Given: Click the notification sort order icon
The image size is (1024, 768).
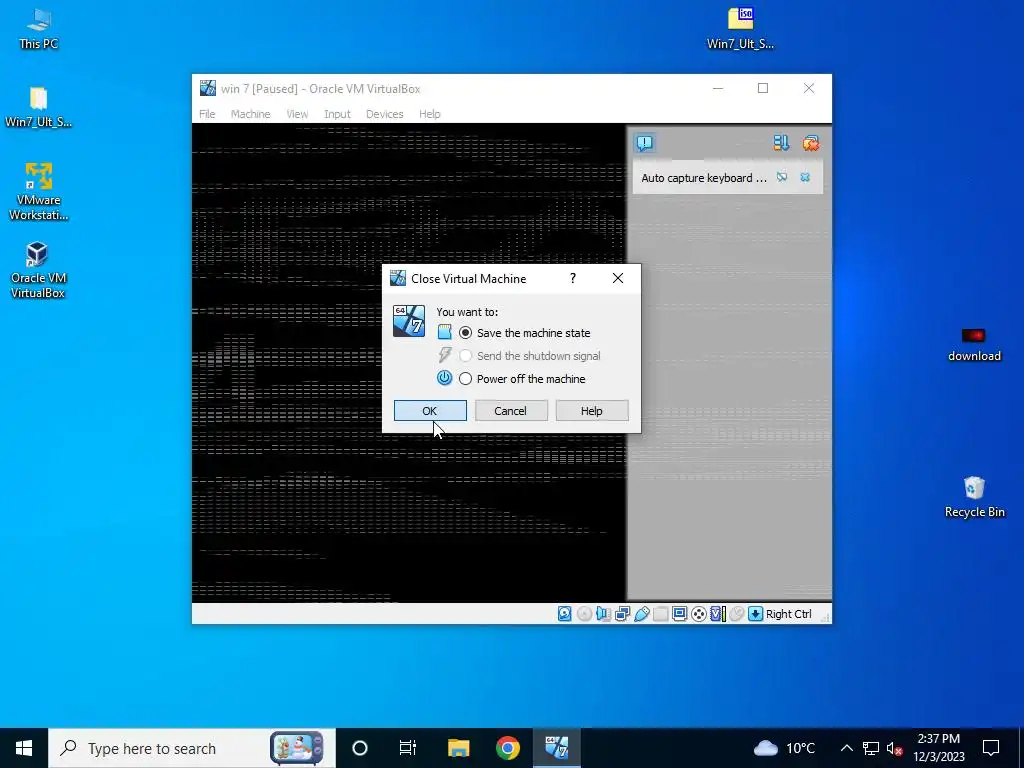Looking at the screenshot, I should pos(781,143).
